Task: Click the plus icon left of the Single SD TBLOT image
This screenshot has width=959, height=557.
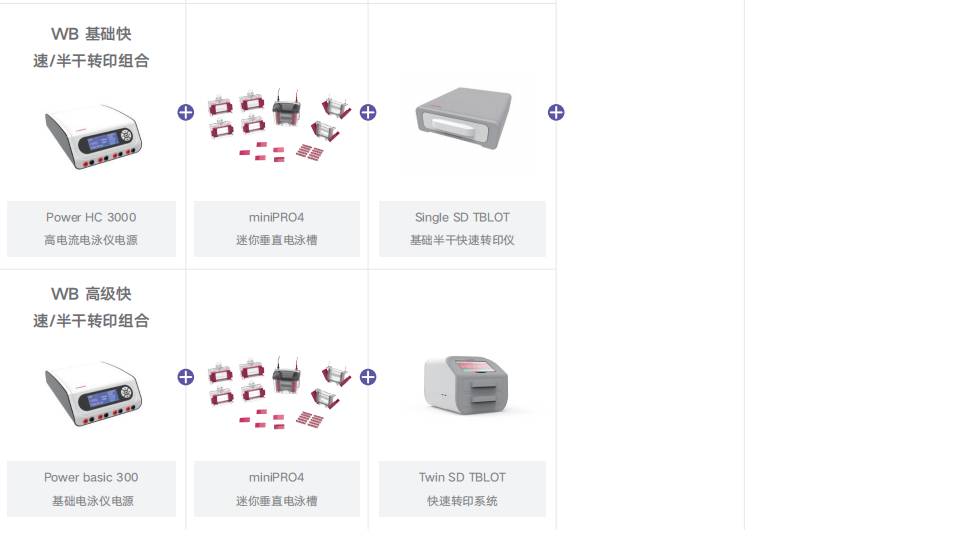Action: 368,112
